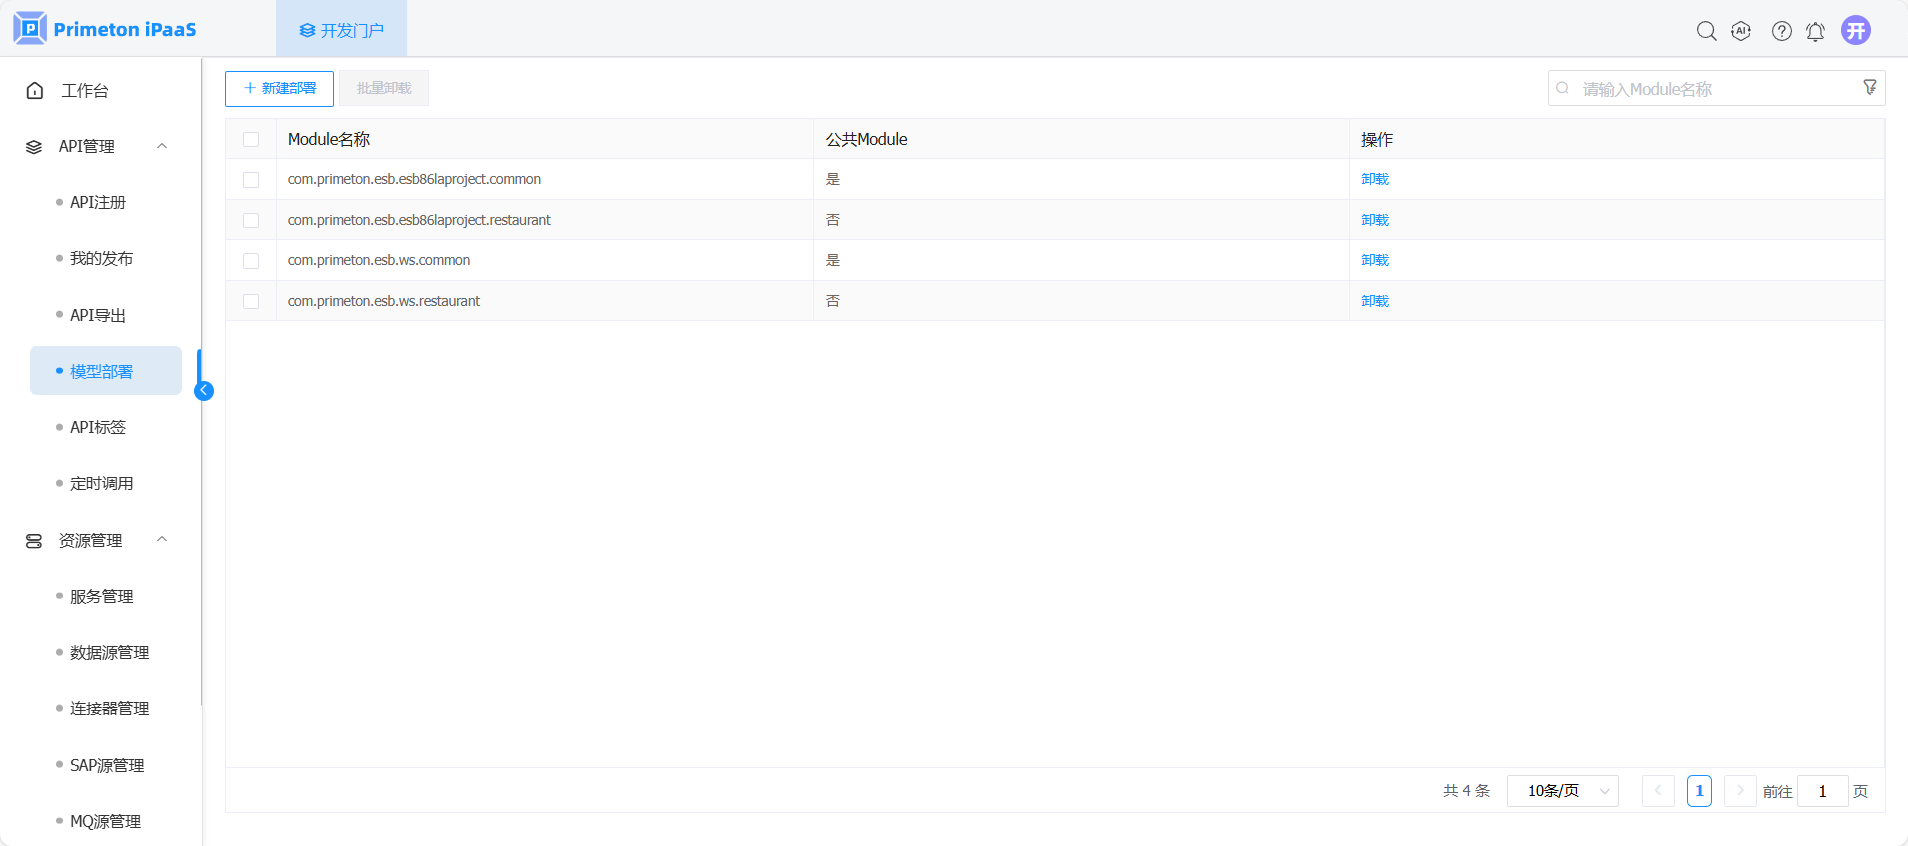Open the notifications bell
This screenshot has height=846, width=1908.
click(x=1815, y=31)
